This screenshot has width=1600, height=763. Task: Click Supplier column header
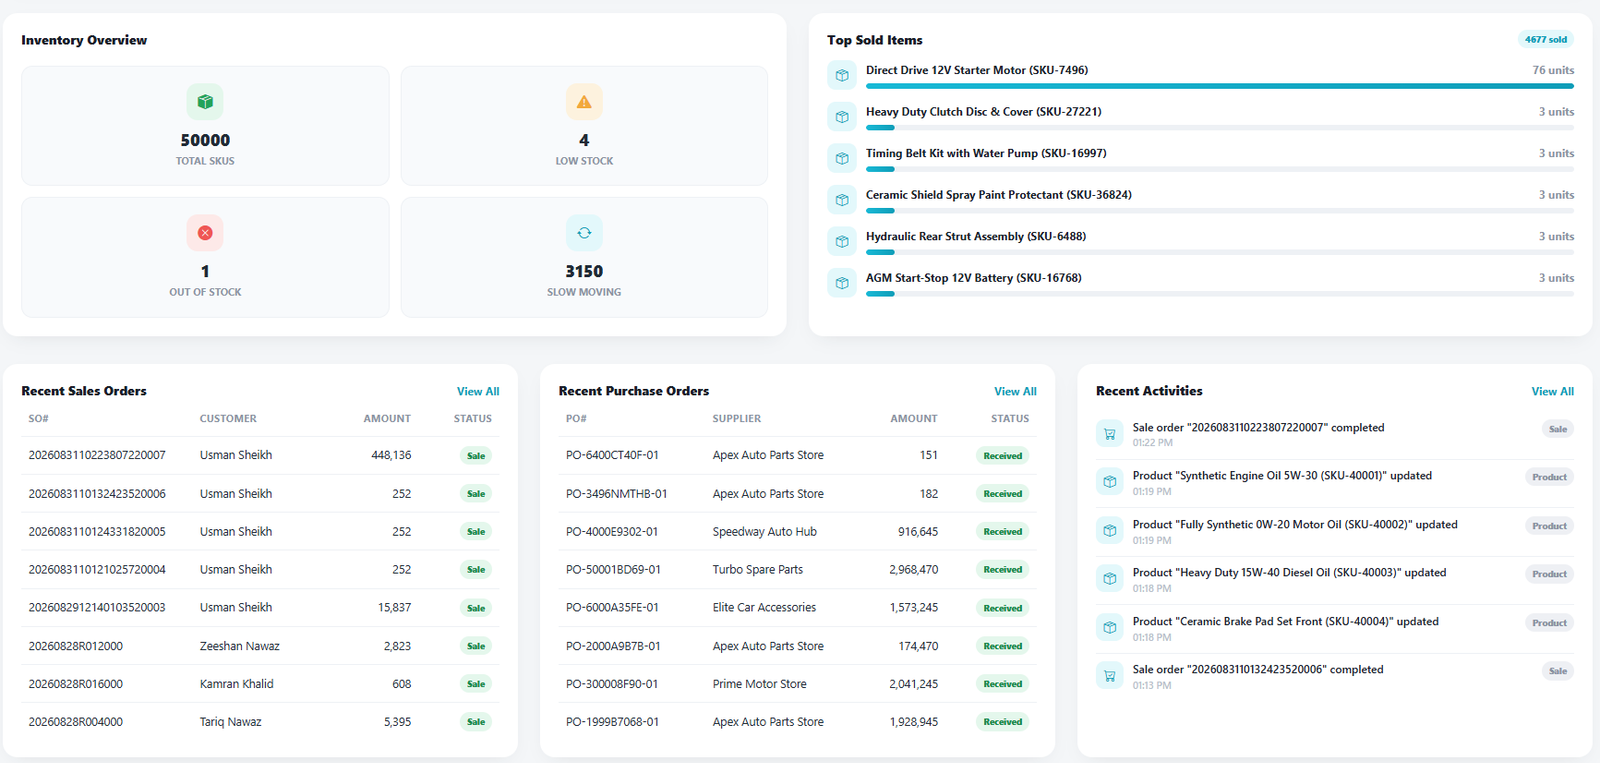tap(737, 419)
